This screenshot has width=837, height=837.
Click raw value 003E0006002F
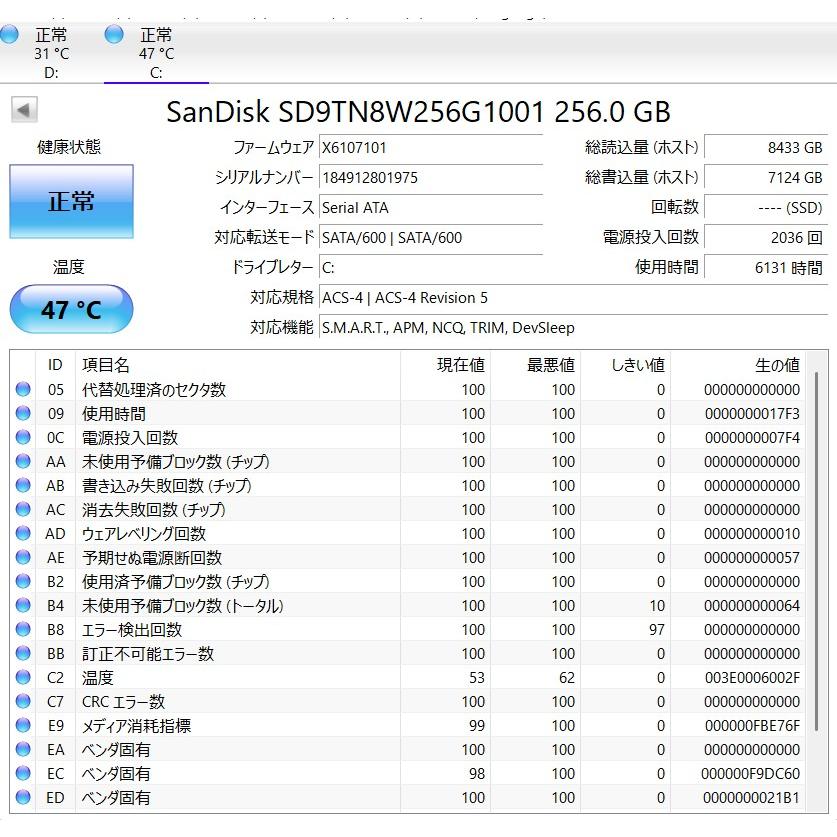pyautogui.click(x=752, y=678)
